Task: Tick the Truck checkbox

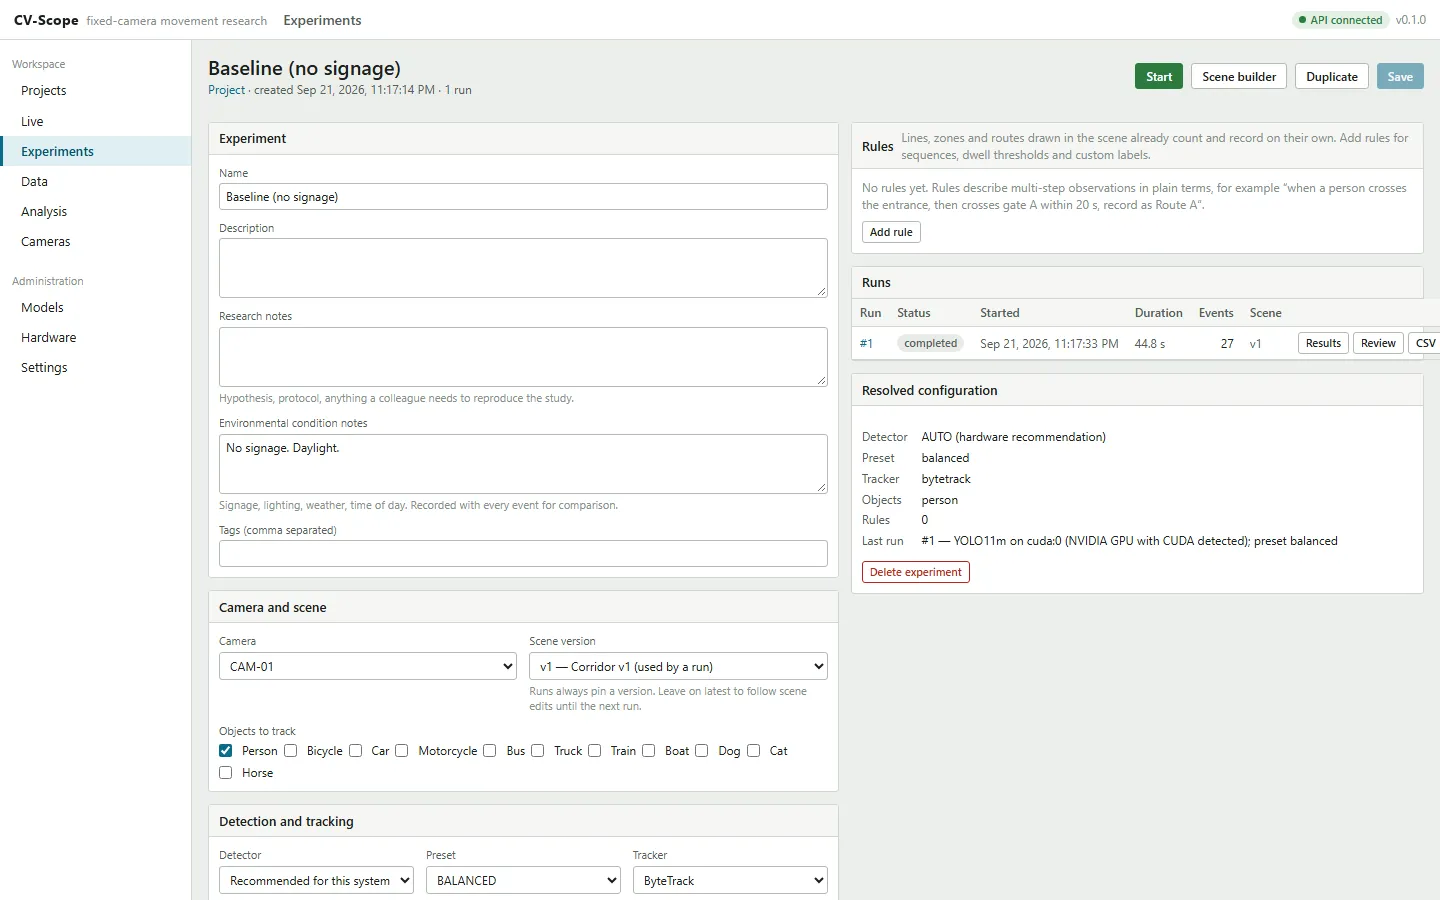Action: pyautogui.click(x=538, y=751)
